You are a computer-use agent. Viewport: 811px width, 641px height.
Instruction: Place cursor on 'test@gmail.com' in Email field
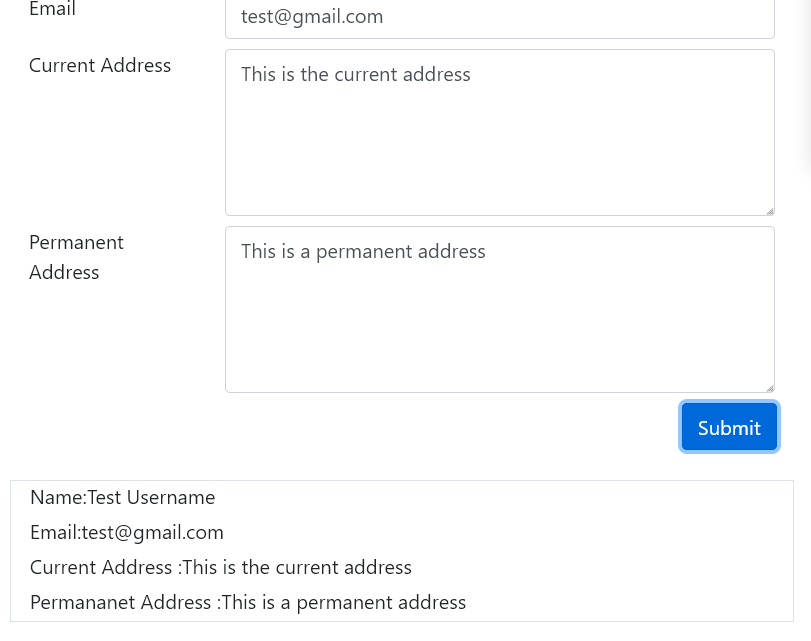[x=312, y=17]
